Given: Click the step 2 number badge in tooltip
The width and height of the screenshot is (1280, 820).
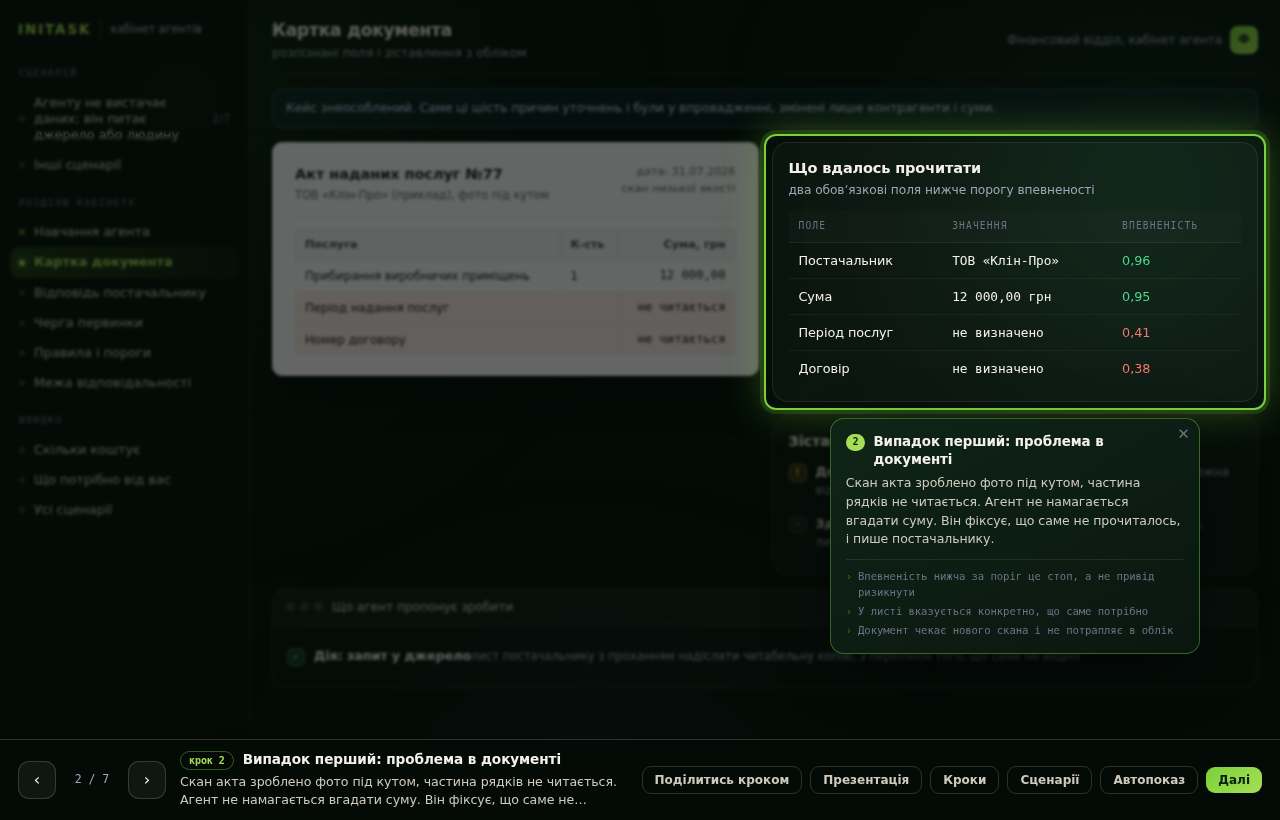Looking at the screenshot, I should click(855, 442).
